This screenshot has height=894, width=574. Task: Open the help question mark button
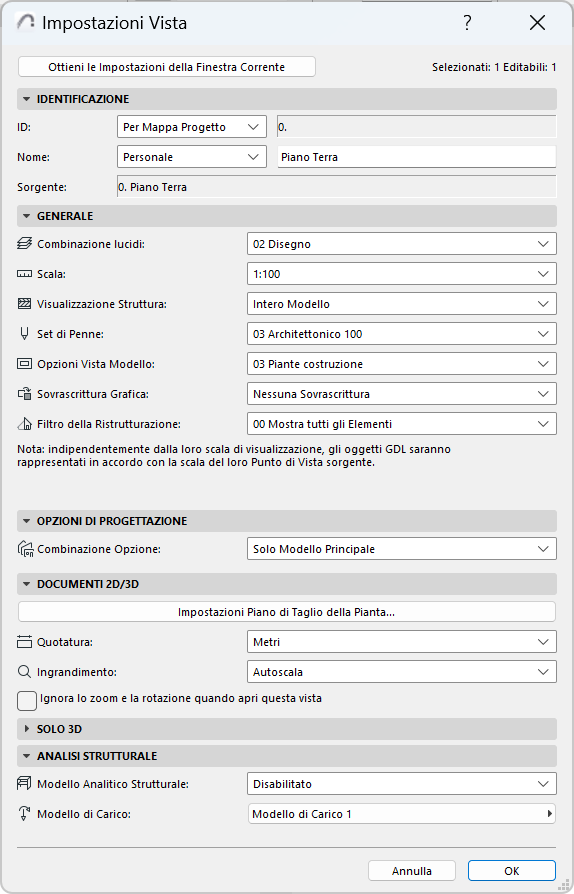(x=467, y=23)
